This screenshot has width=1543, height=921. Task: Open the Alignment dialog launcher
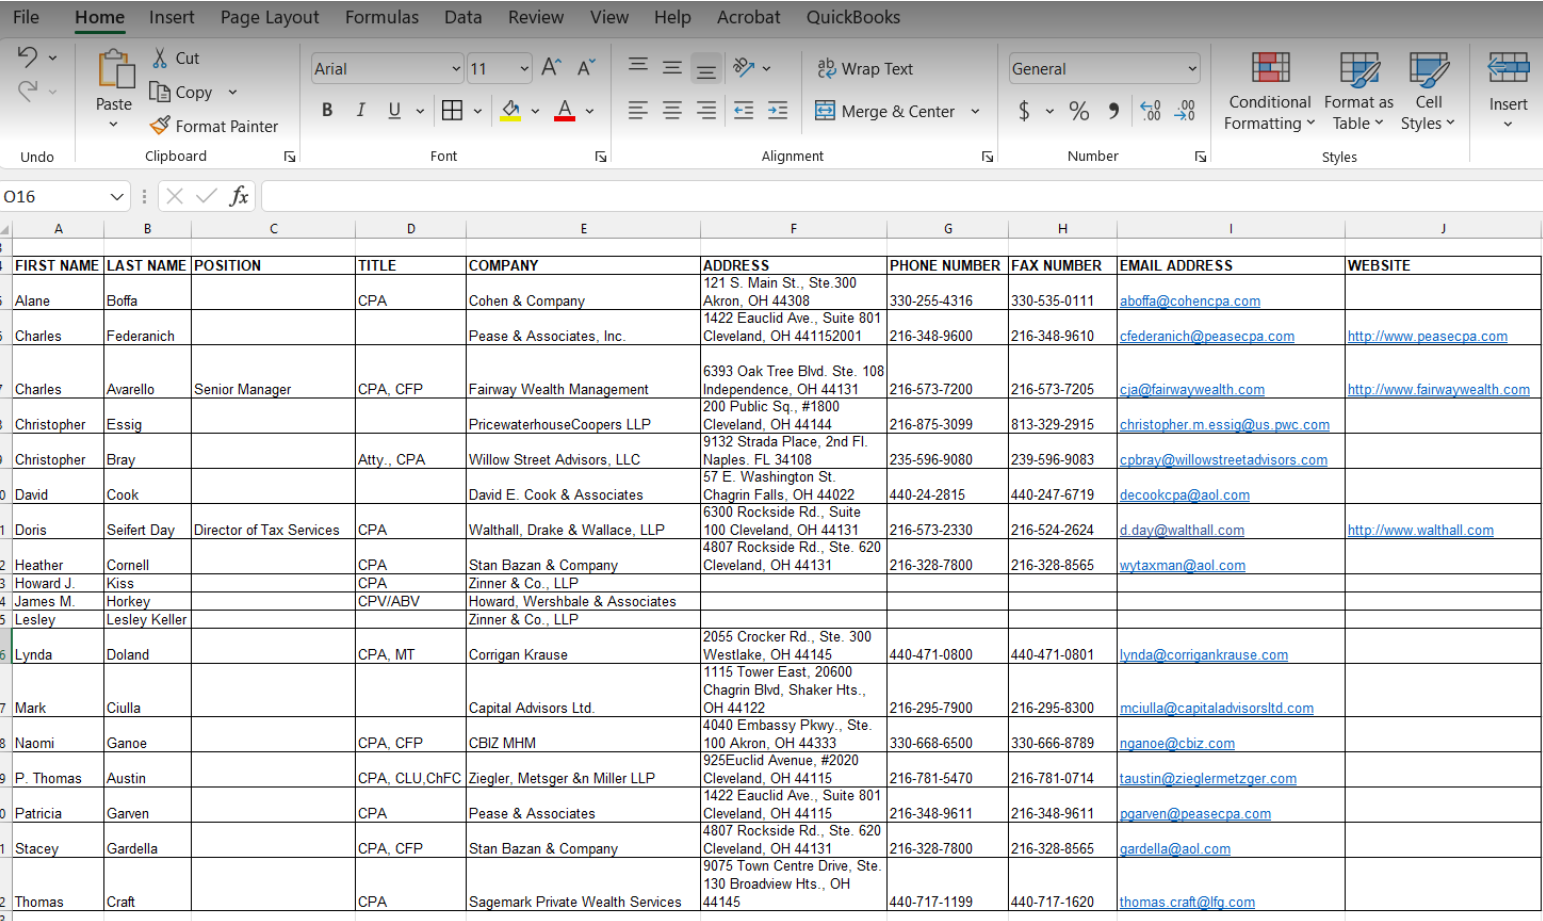click(x=987, y=156)
